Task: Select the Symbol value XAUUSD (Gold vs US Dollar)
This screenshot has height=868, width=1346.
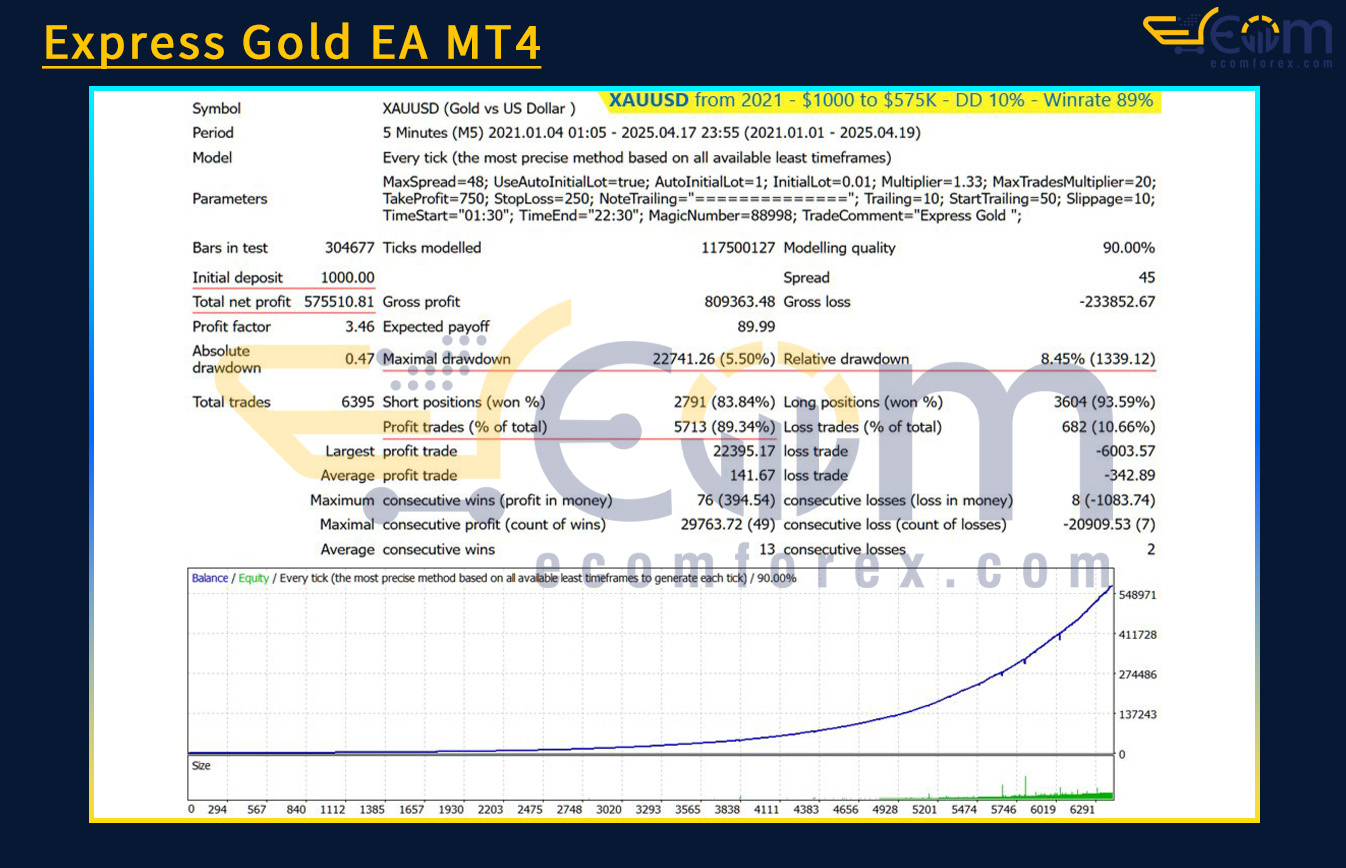Action: [x=479, y=108]
